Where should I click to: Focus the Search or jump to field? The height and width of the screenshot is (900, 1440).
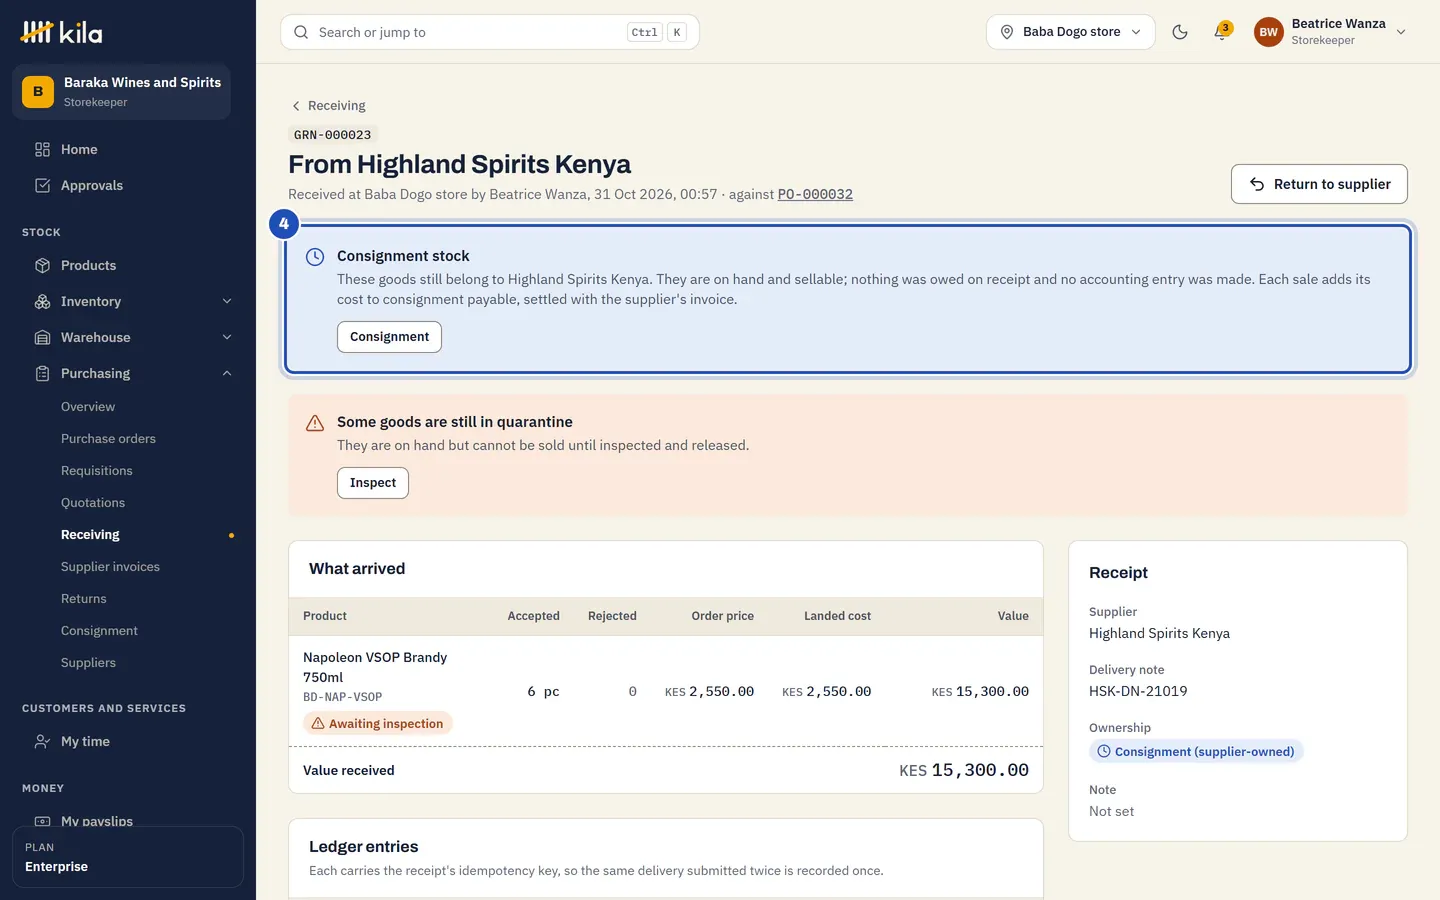click(x=490, y=32)
